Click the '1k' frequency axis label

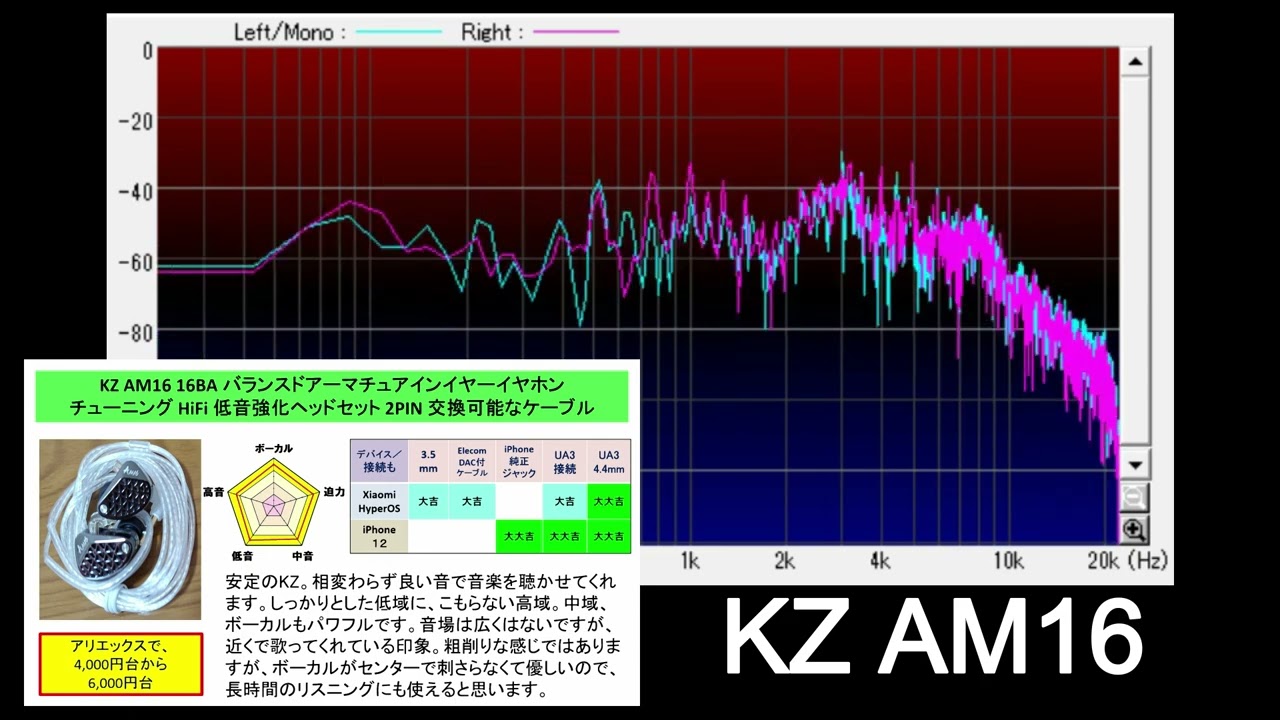689,560
